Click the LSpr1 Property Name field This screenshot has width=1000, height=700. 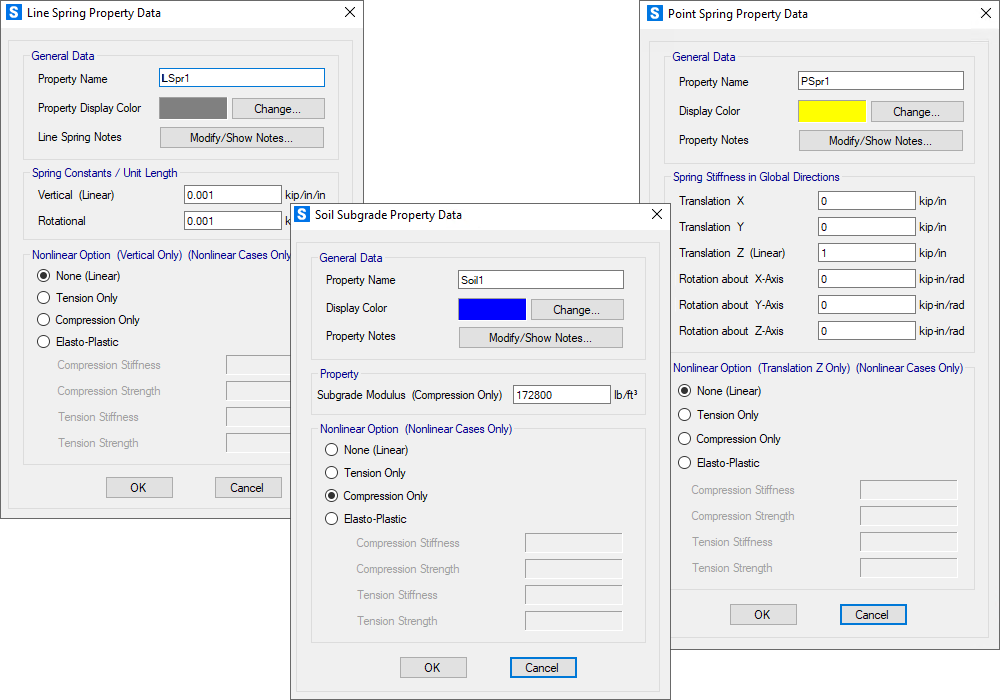242,78
